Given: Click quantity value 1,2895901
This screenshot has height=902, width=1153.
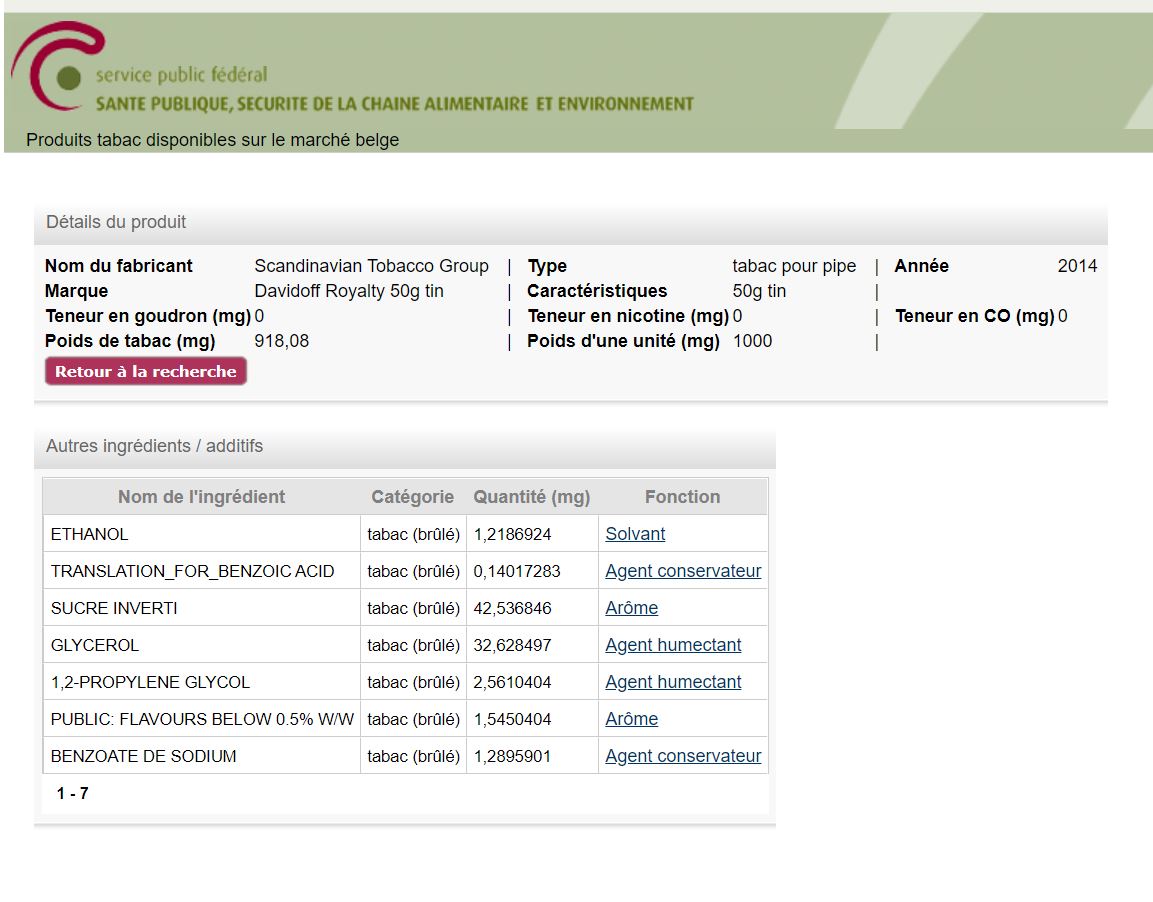Looking at the screenshot, I should (x=513, y=756).
